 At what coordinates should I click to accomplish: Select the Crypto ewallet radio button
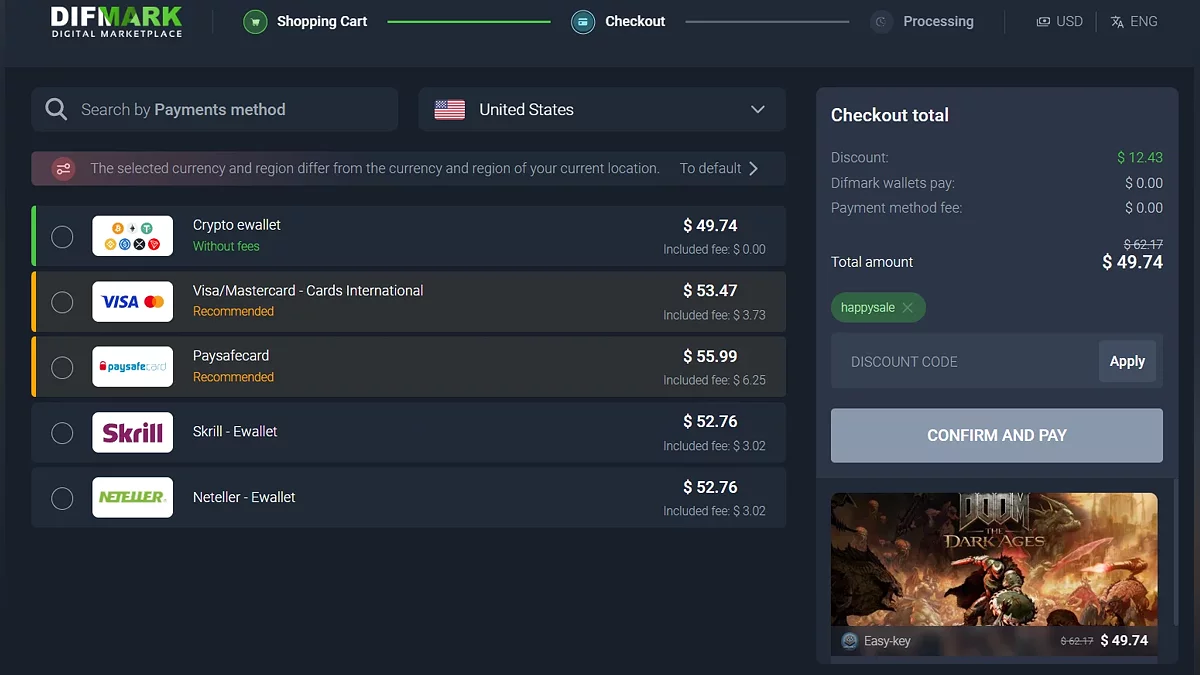[x=62, y=237]
